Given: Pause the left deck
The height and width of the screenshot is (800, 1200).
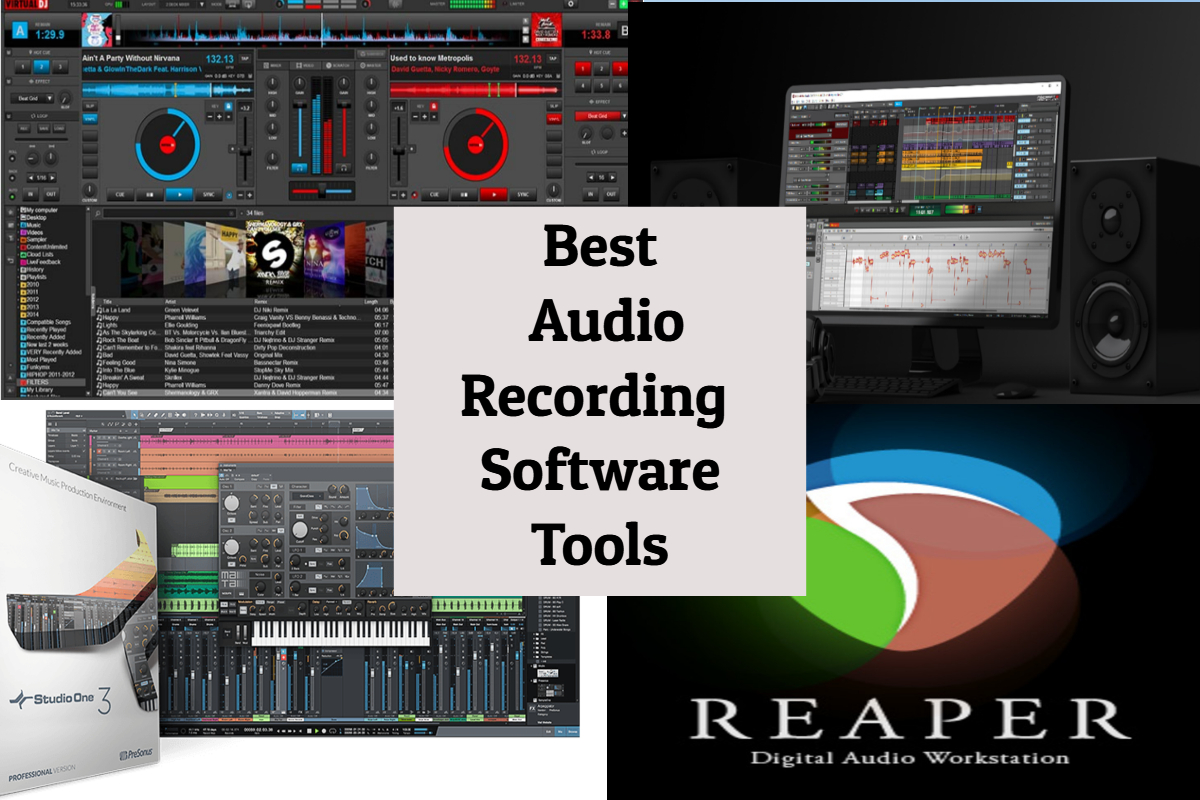Looking at the screenshot, I should point(150,195).
